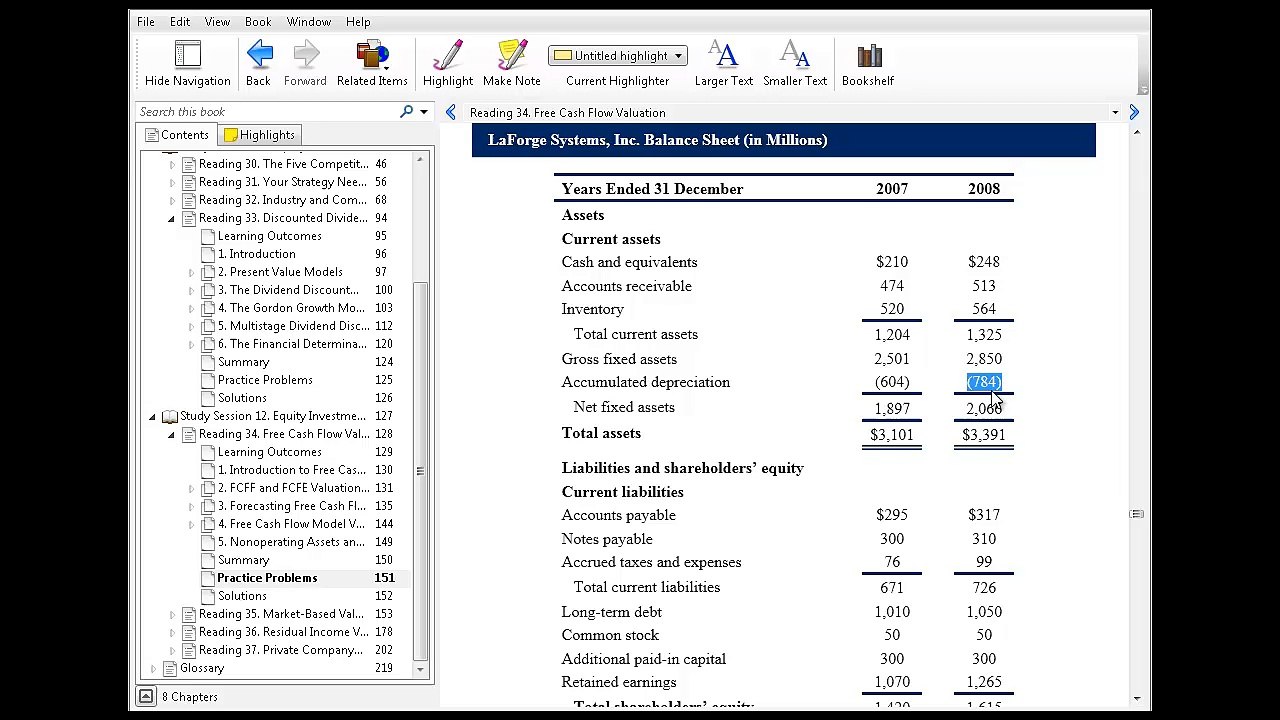Click the 2008 Retained earnings 1,265 value
The width and height of the screenshot is (1280, 720).
(984, 682)
